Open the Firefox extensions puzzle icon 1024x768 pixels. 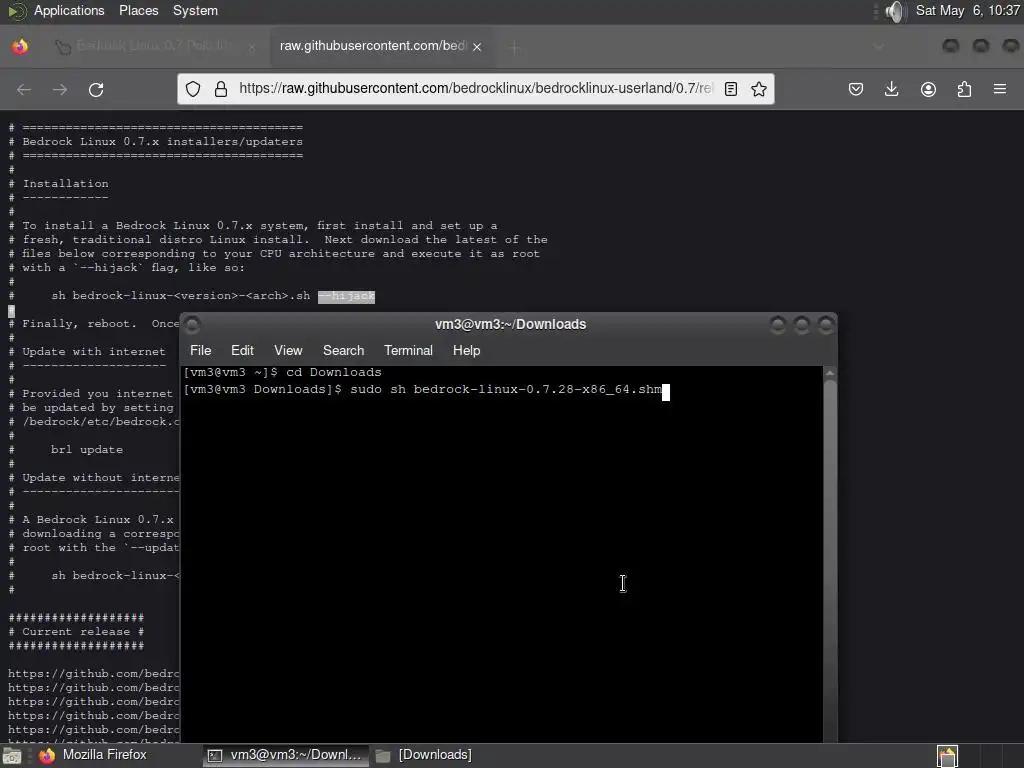click(x=964, y=89)
